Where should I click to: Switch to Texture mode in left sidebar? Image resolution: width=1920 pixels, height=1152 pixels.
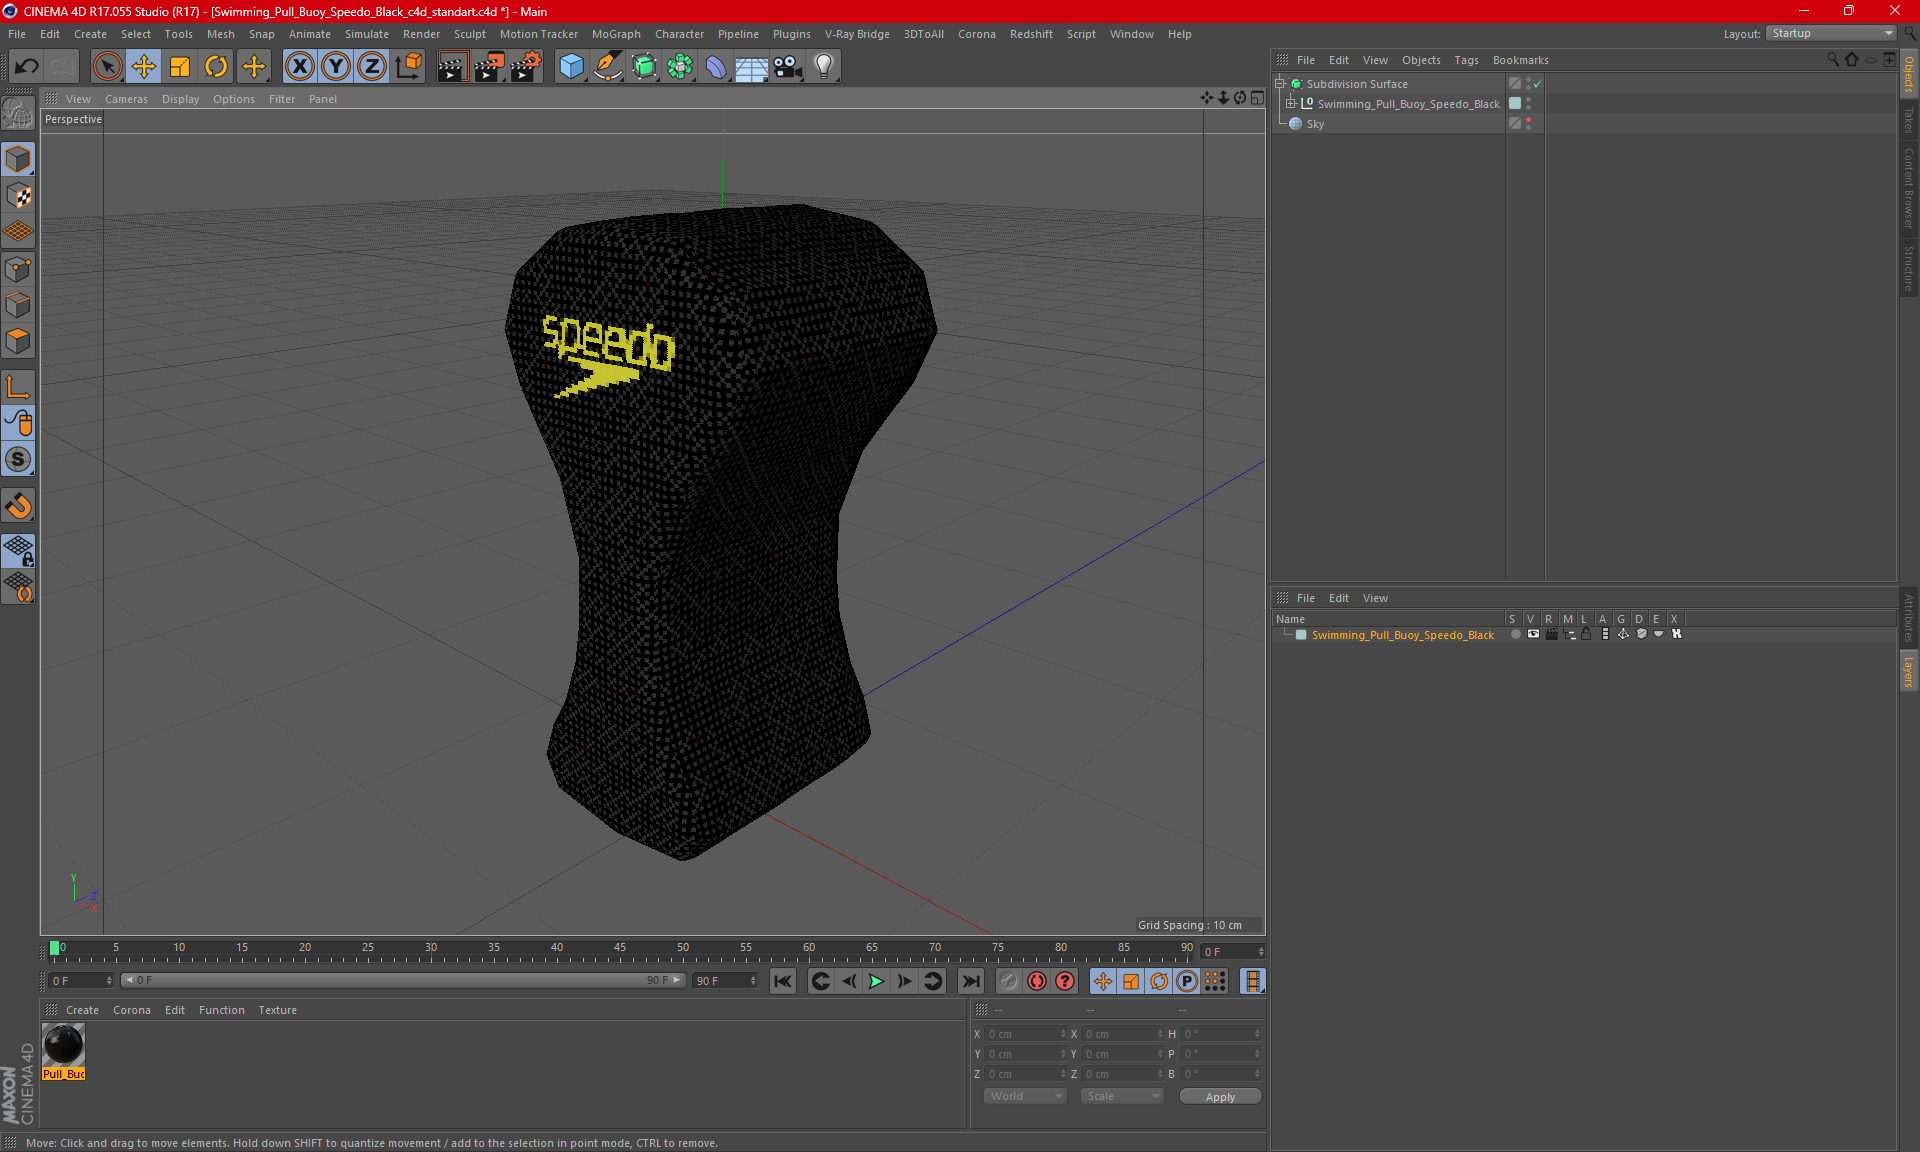19,196
